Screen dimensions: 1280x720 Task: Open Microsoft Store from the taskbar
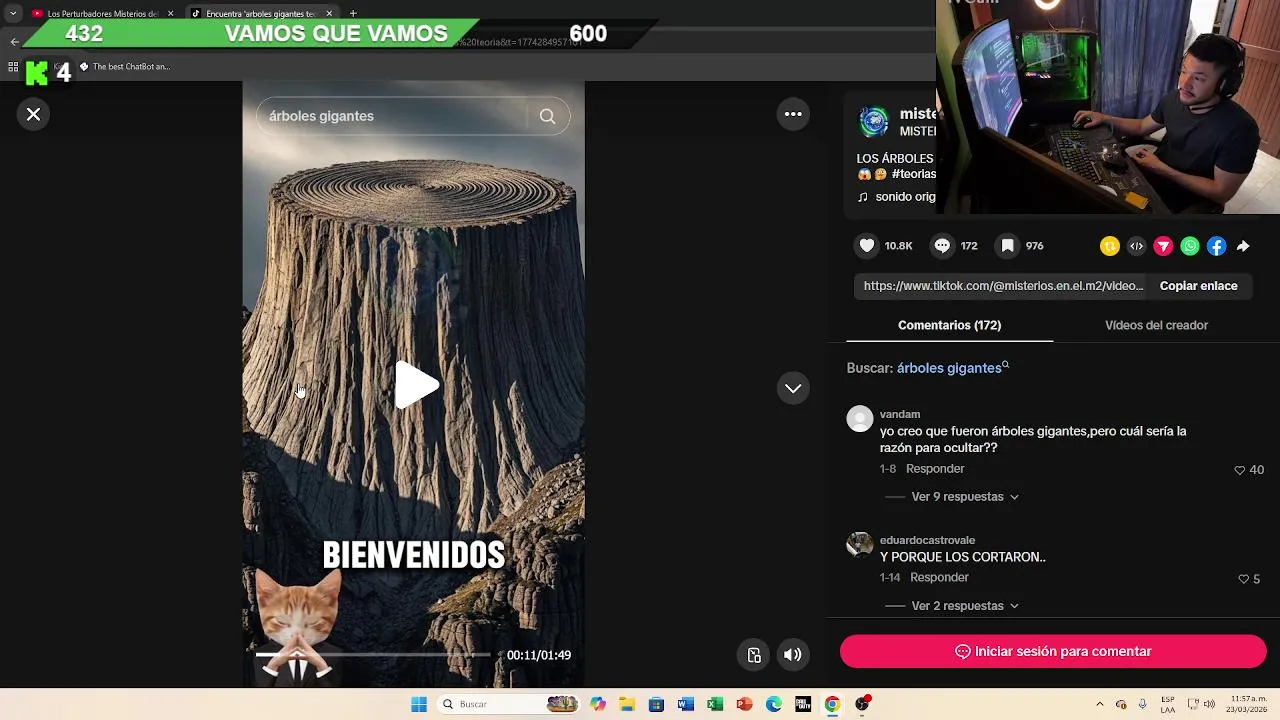coord(656,704)
